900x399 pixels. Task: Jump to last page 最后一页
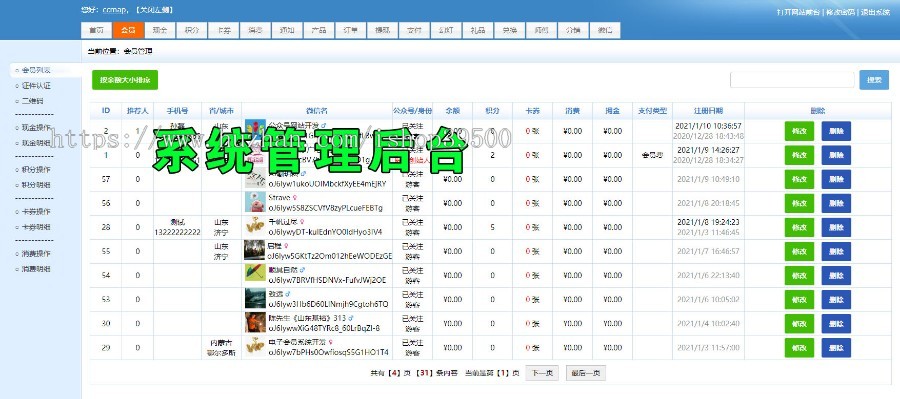585,373
